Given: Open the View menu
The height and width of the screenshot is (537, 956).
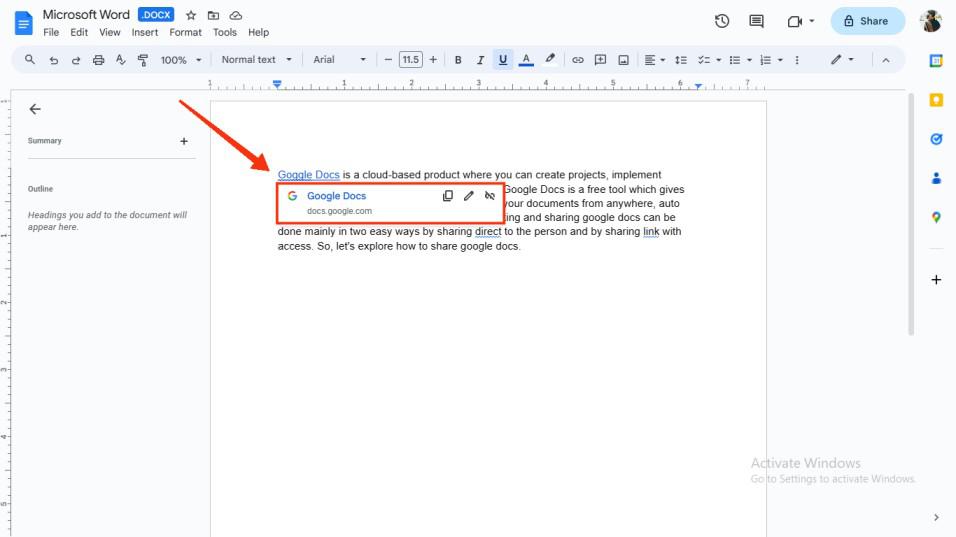Looking at the screenshot, I should click(110, 32).
